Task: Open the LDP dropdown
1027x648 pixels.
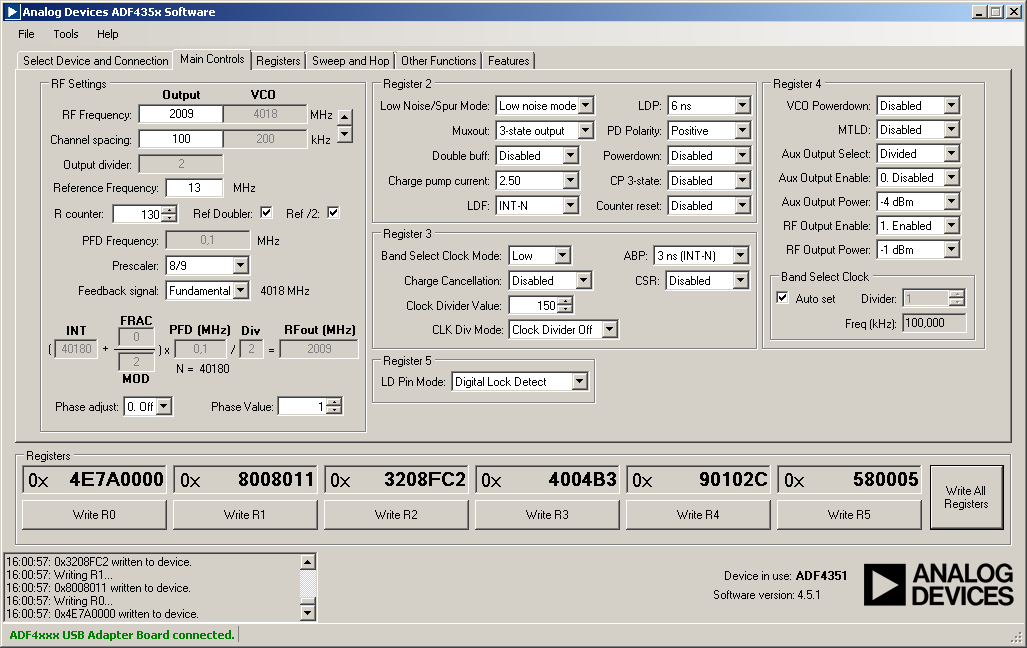Action: point(742,105)
